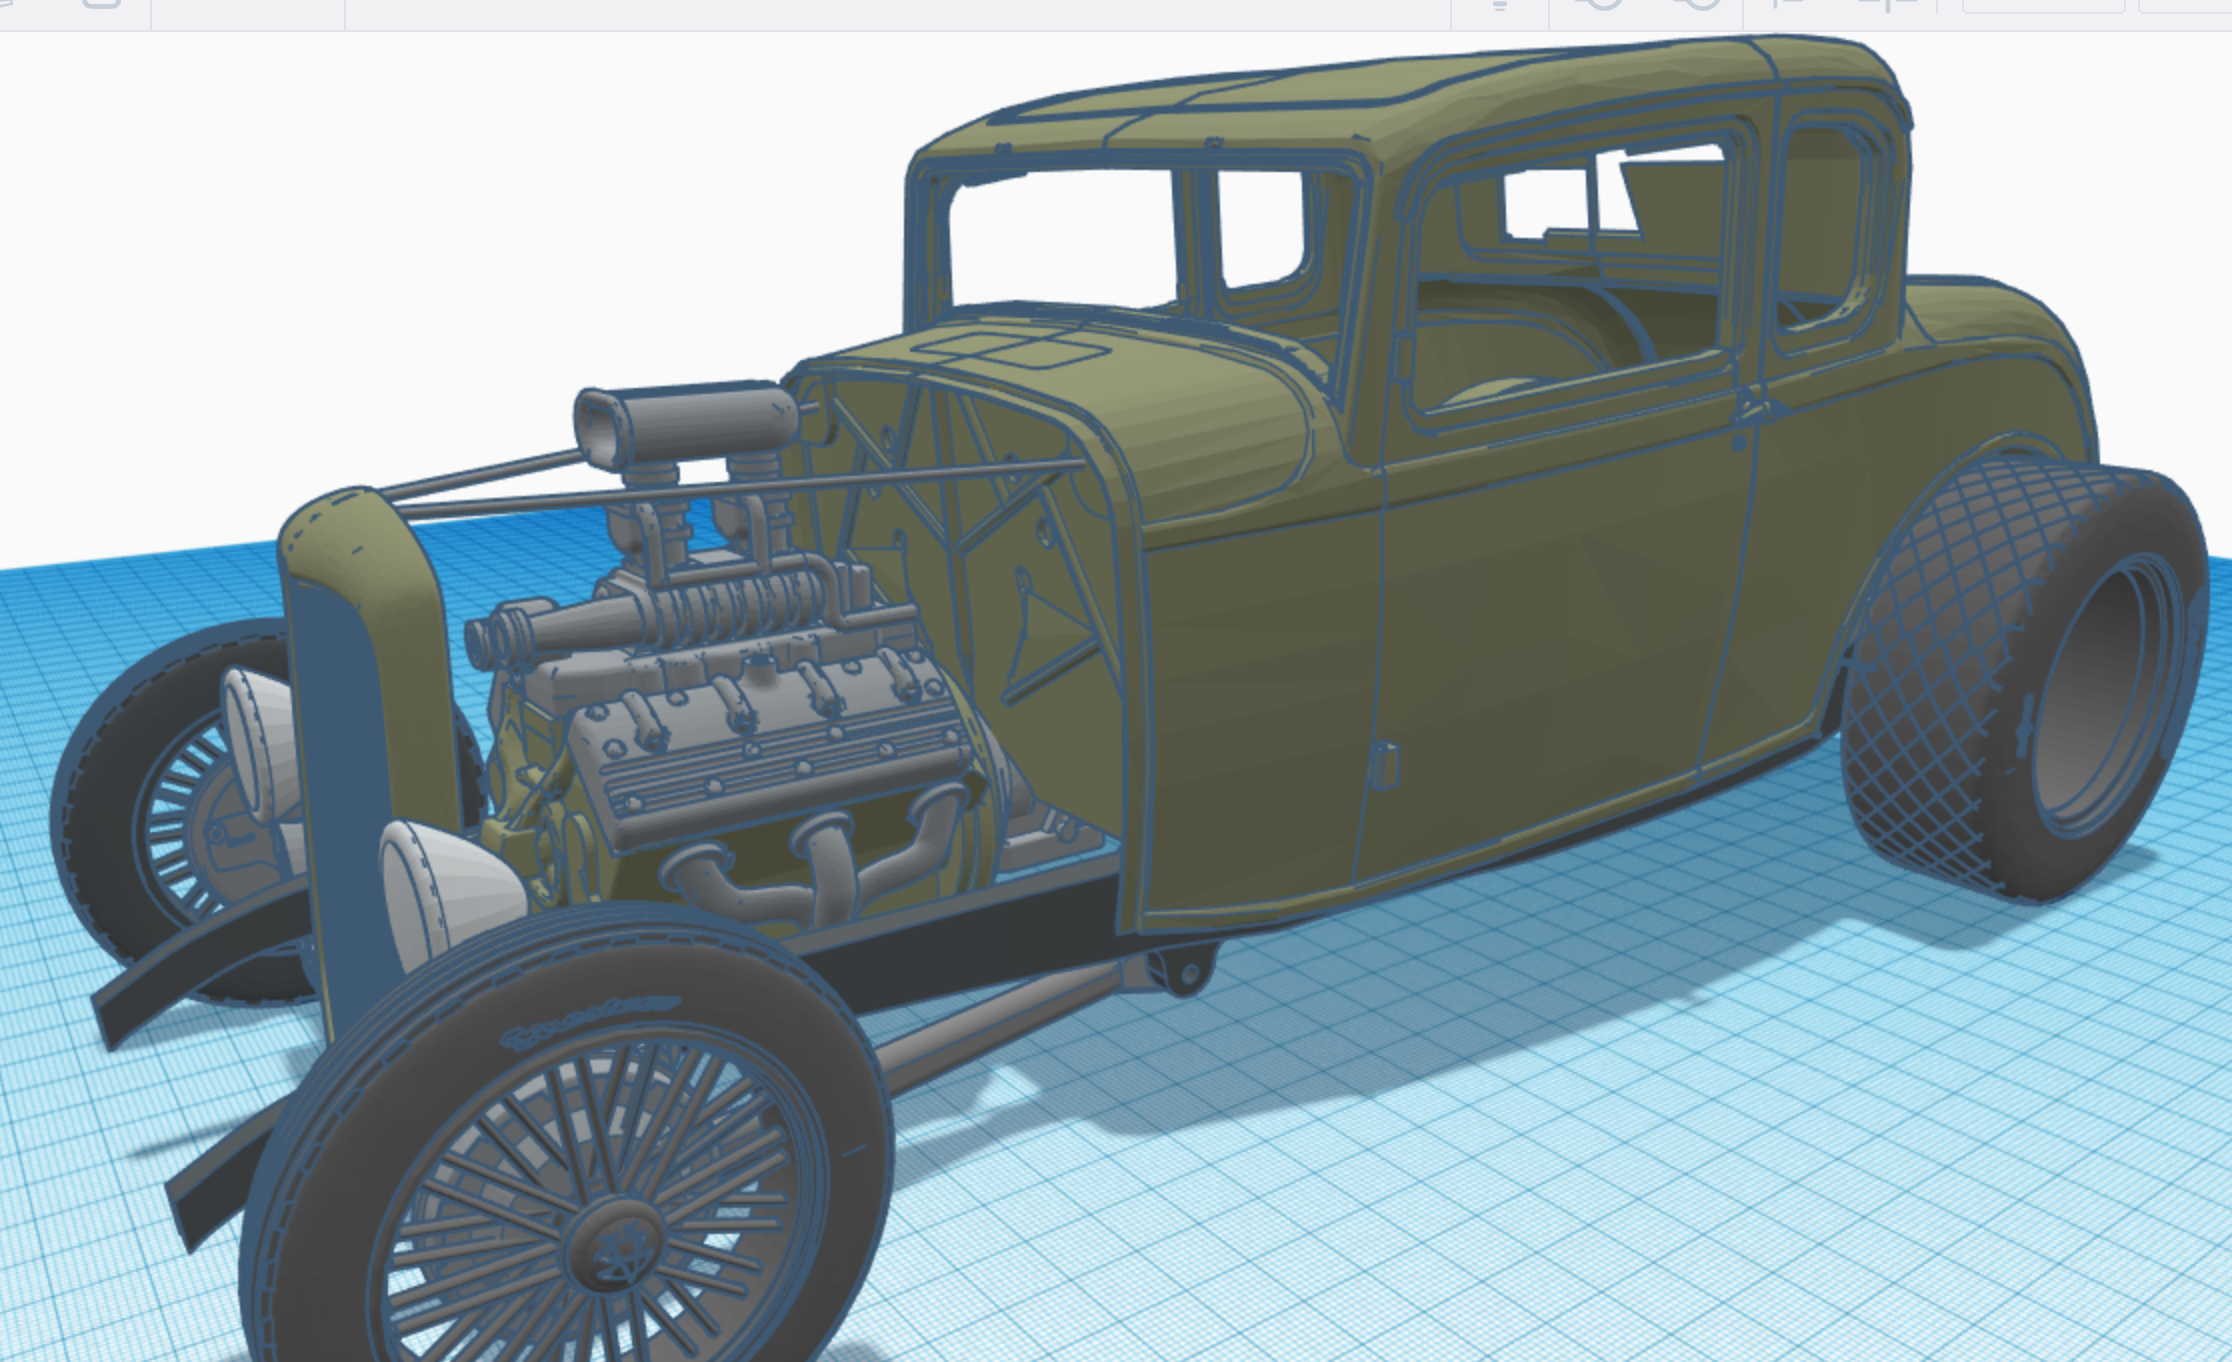2232x1362 pixels.
Task: Click the front tire sidewall lettering
Action: click(590, 1020)
